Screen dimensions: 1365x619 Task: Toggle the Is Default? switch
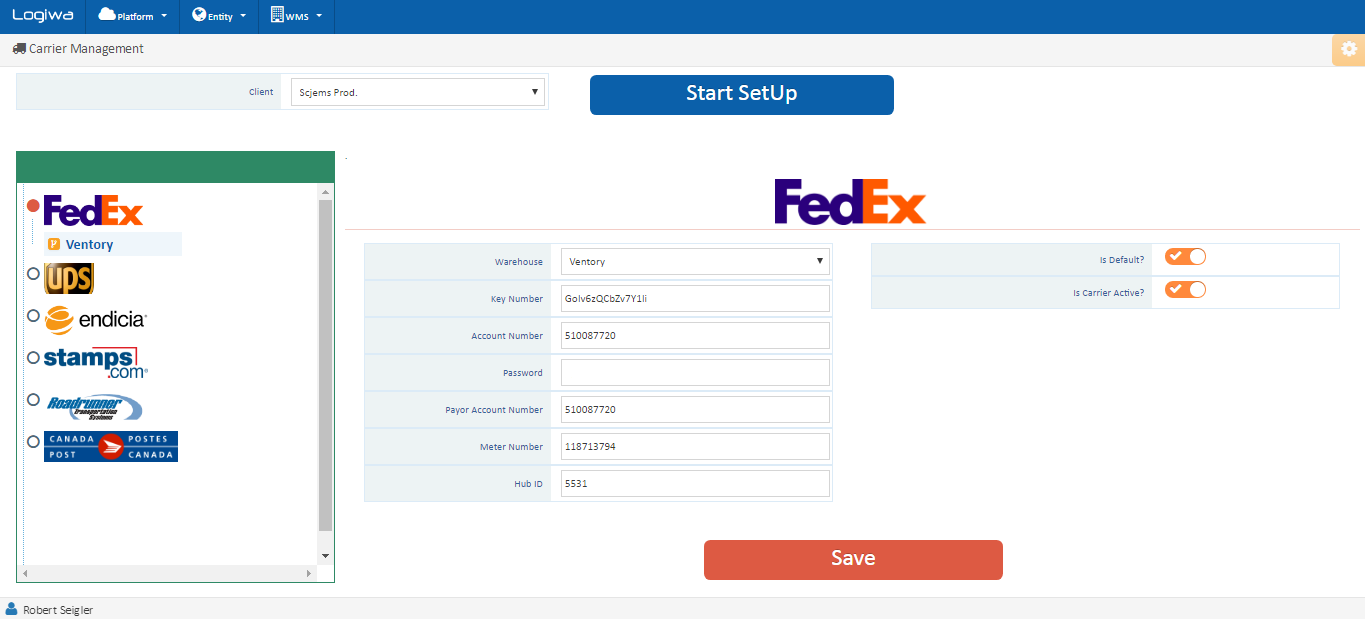coord(1185,257)
